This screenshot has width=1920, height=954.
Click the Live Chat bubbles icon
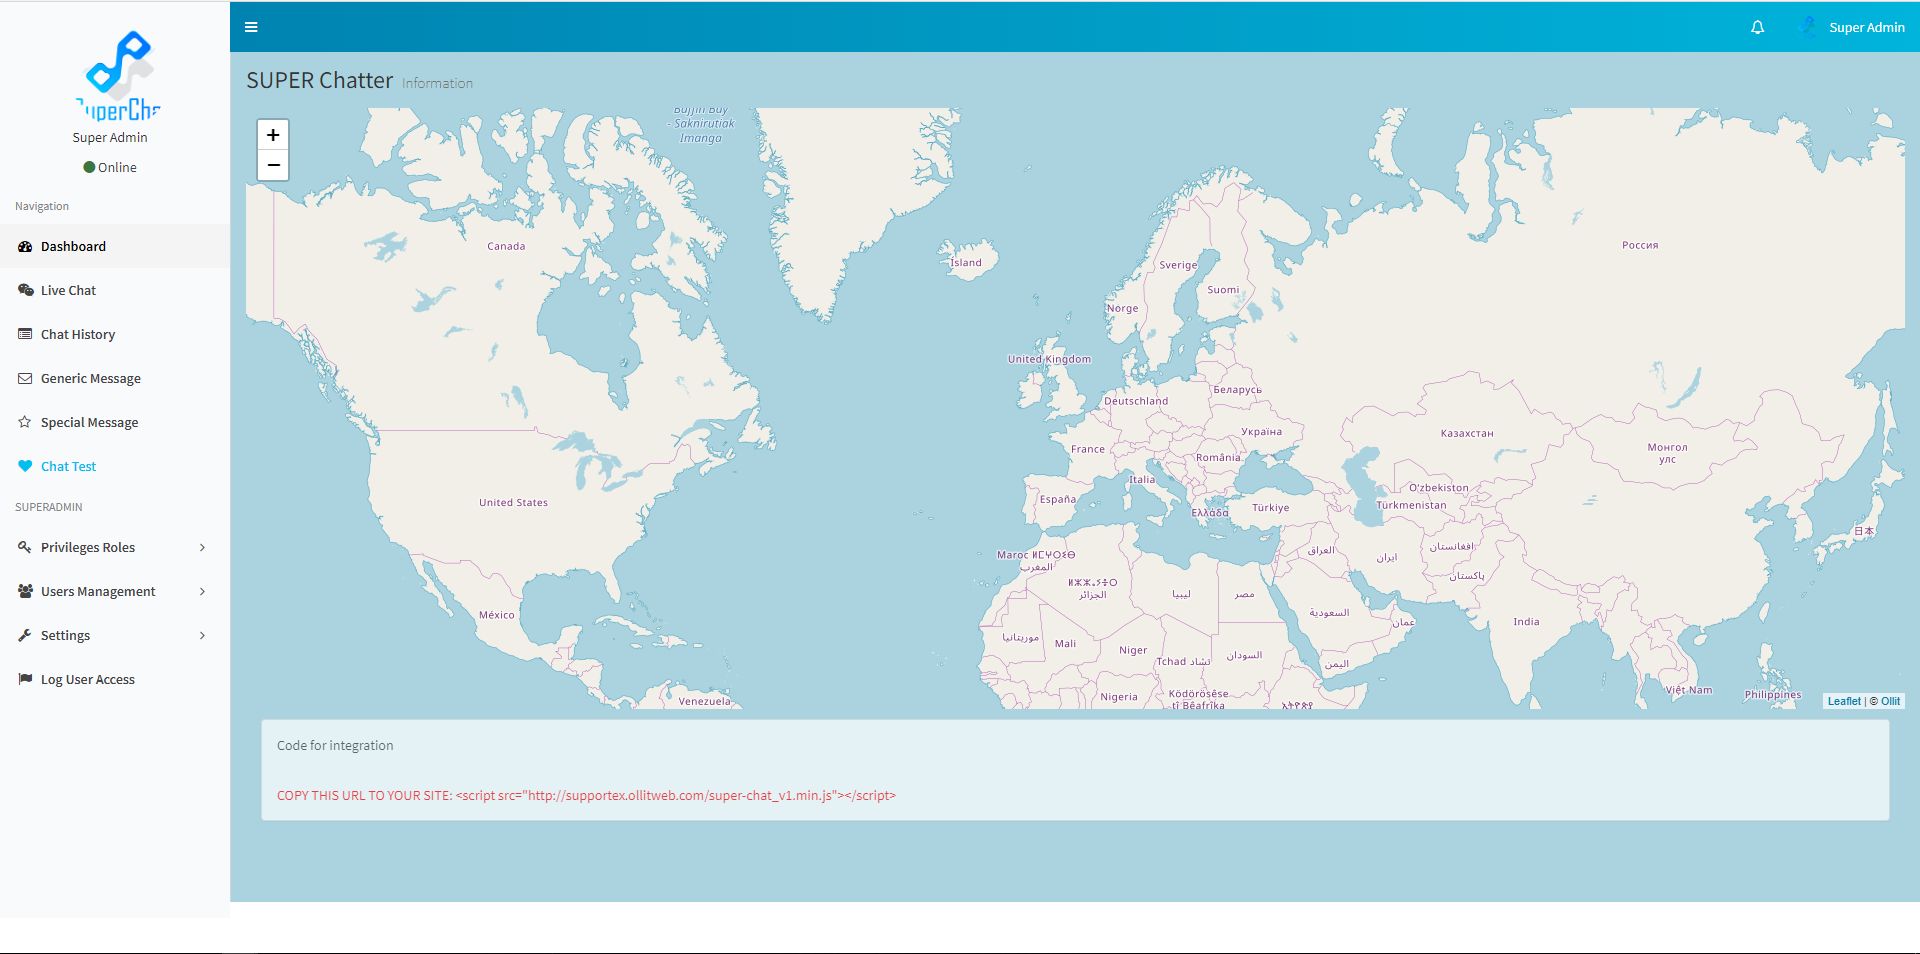pos(25,290)
